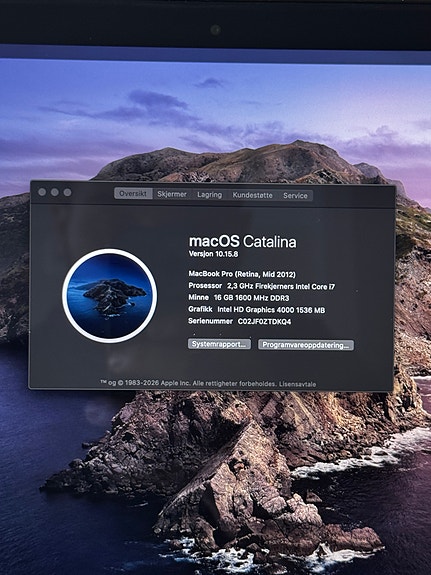Click the macOS Catalina circular logo
Image resolution: width=431 pixels, height=575 pixels.
pyautogui.click(x=109, y=296)
